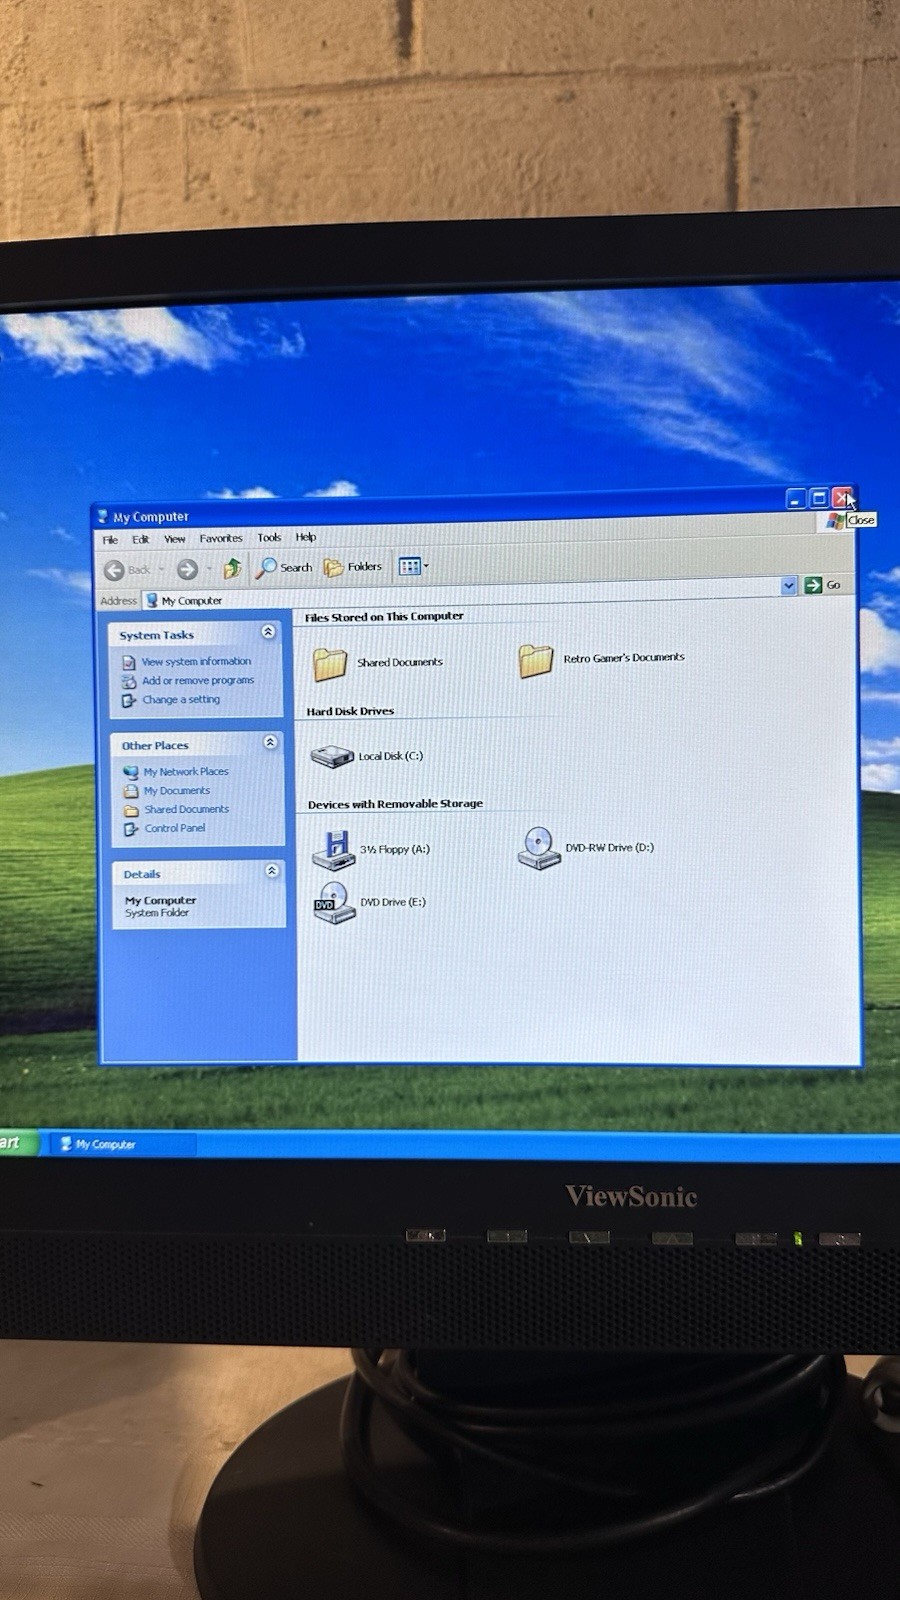
Task: Open the Favorites menu
Action: tap(221, 538)
